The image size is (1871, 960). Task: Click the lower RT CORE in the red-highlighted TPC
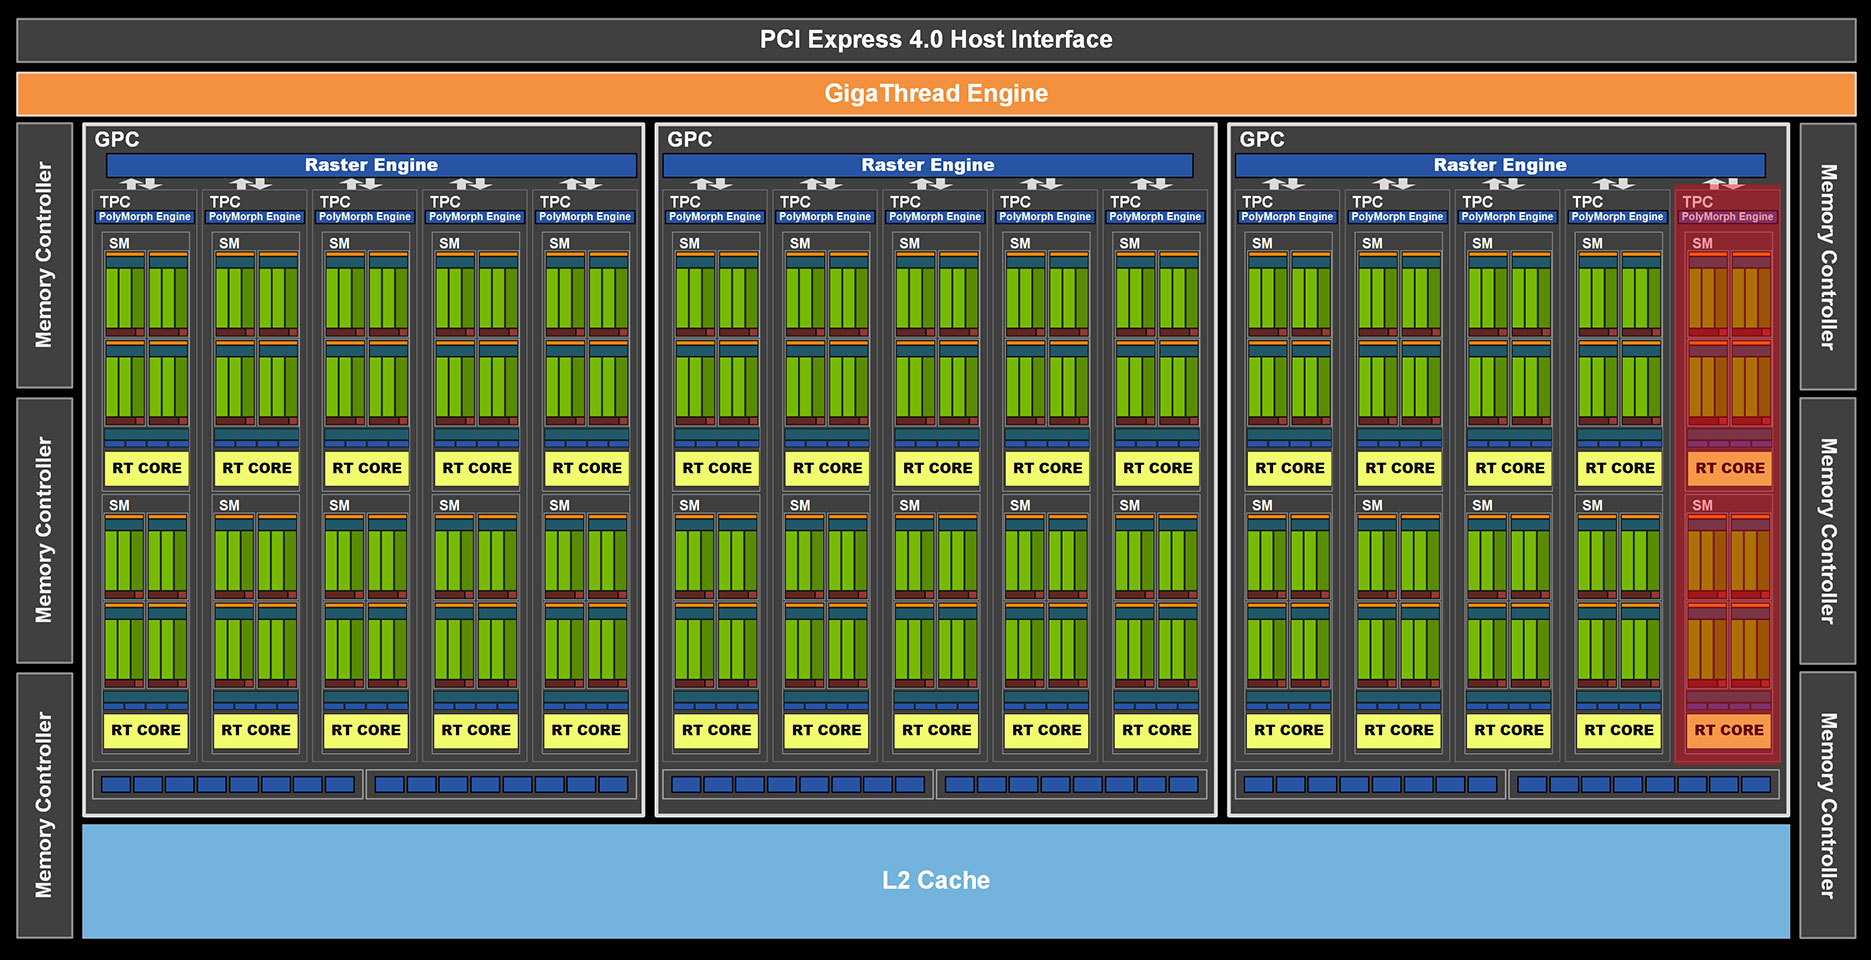tap(1729, 731)
